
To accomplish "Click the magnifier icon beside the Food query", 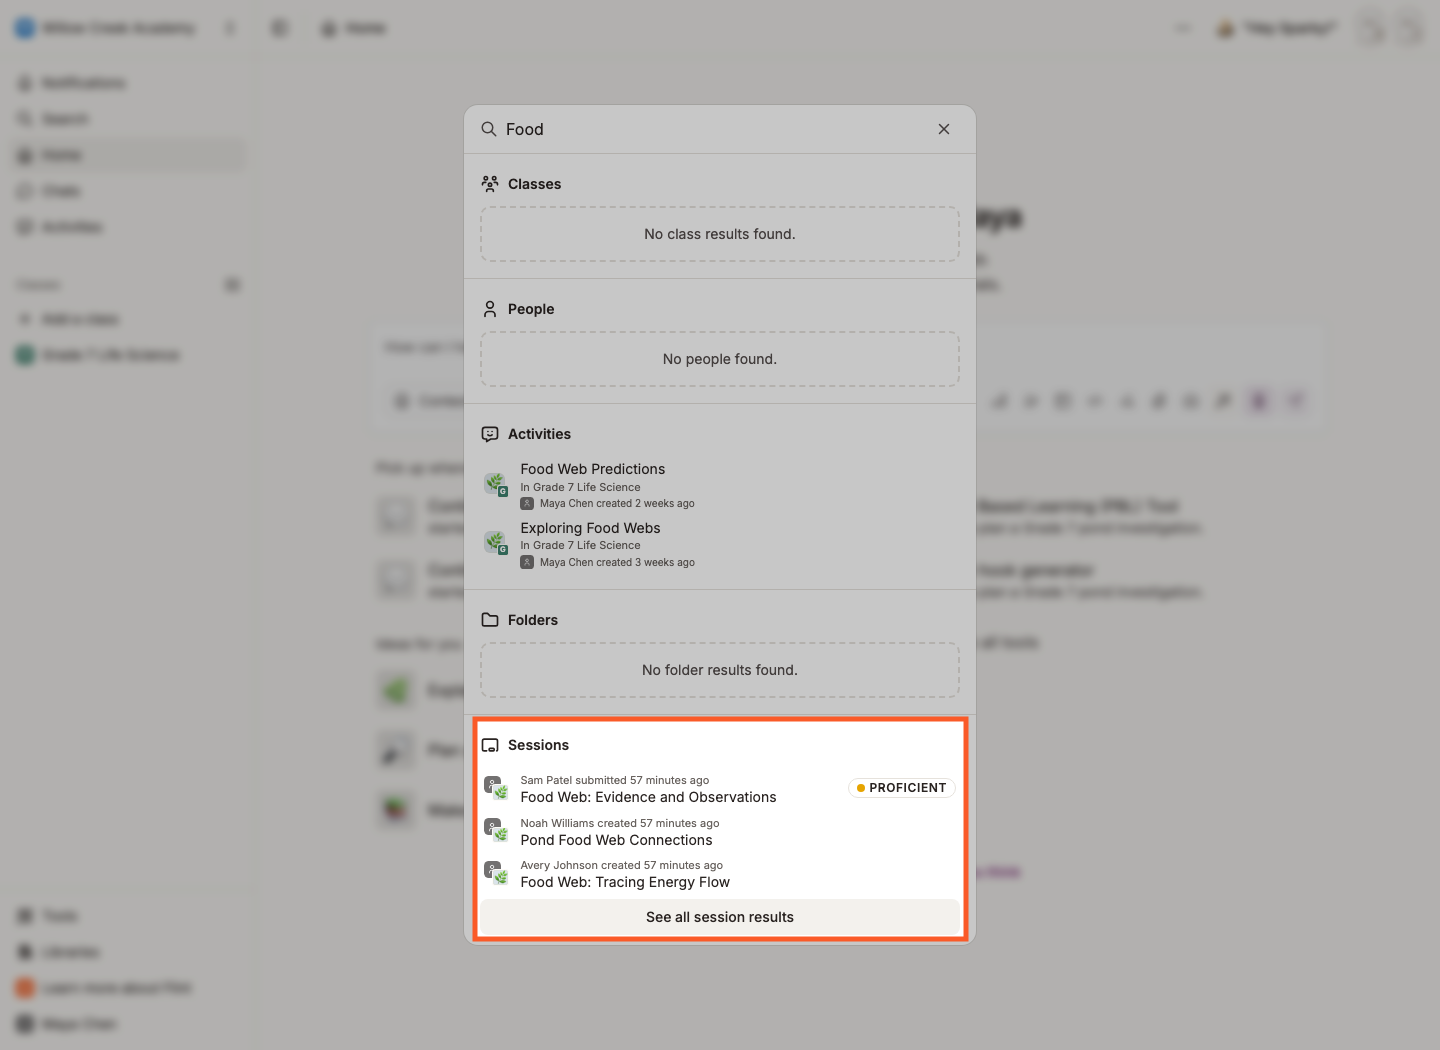I will (x=489, y=129).
